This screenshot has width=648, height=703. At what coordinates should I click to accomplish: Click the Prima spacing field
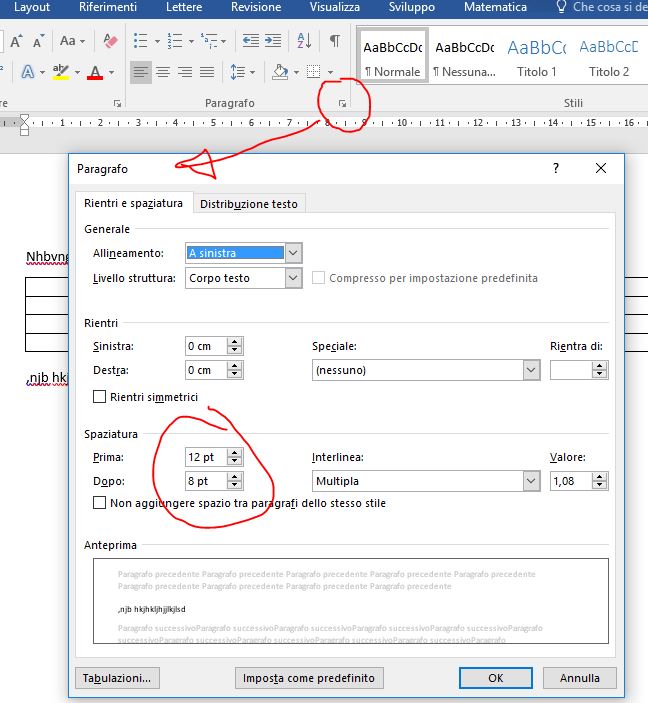tap(206, 457)
